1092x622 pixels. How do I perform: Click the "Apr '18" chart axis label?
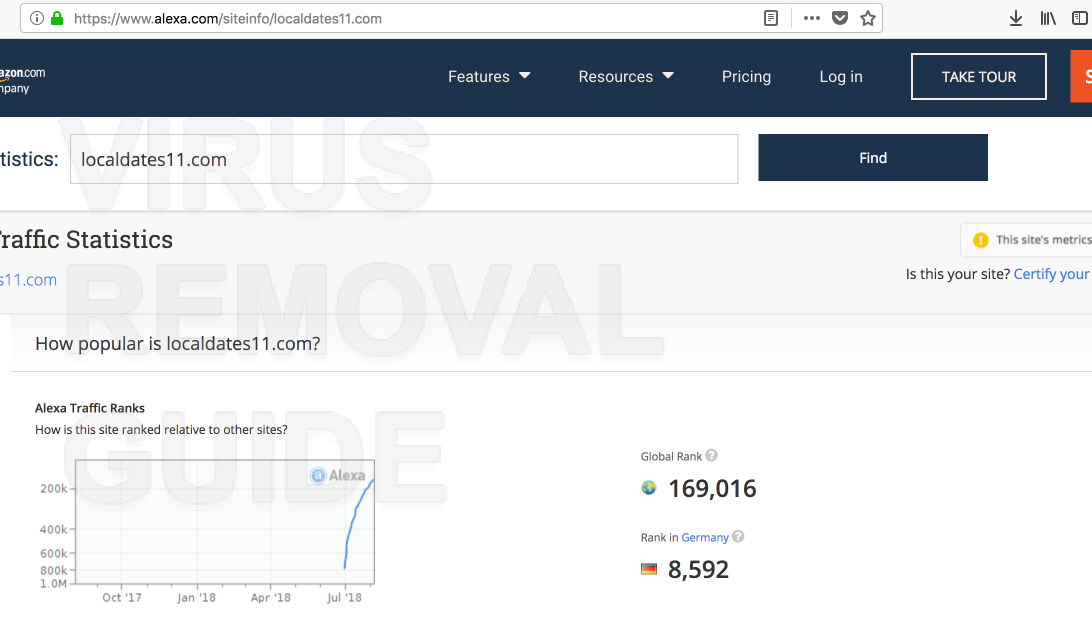[x=271, y=598]
